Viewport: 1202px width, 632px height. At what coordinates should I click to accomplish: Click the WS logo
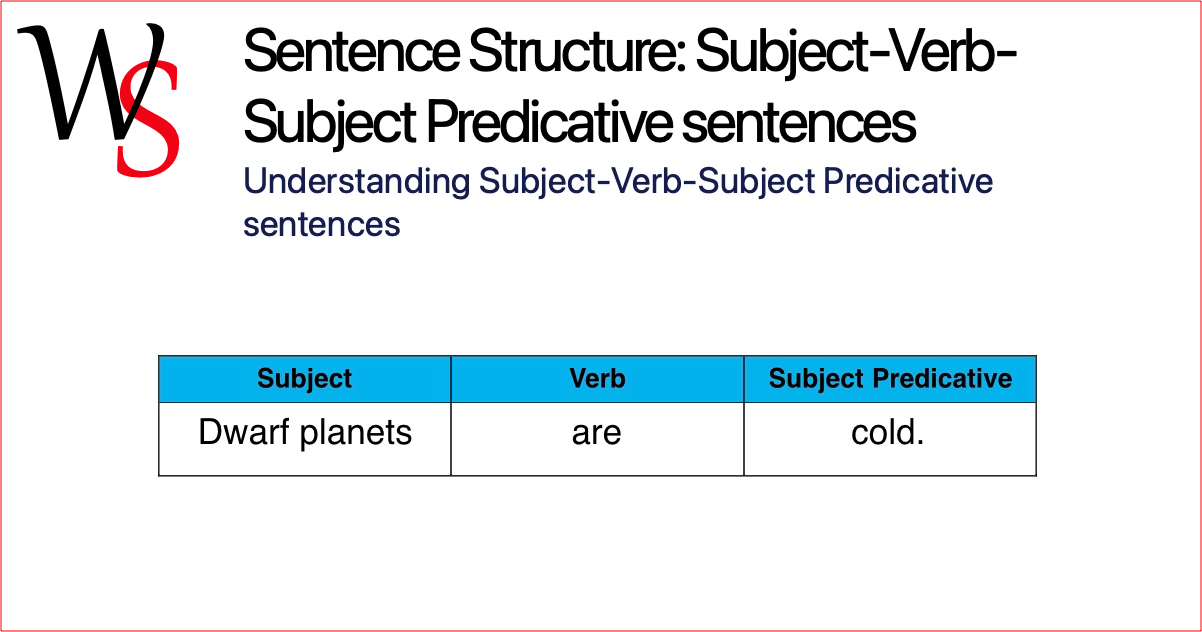click(x=100, y=96)
